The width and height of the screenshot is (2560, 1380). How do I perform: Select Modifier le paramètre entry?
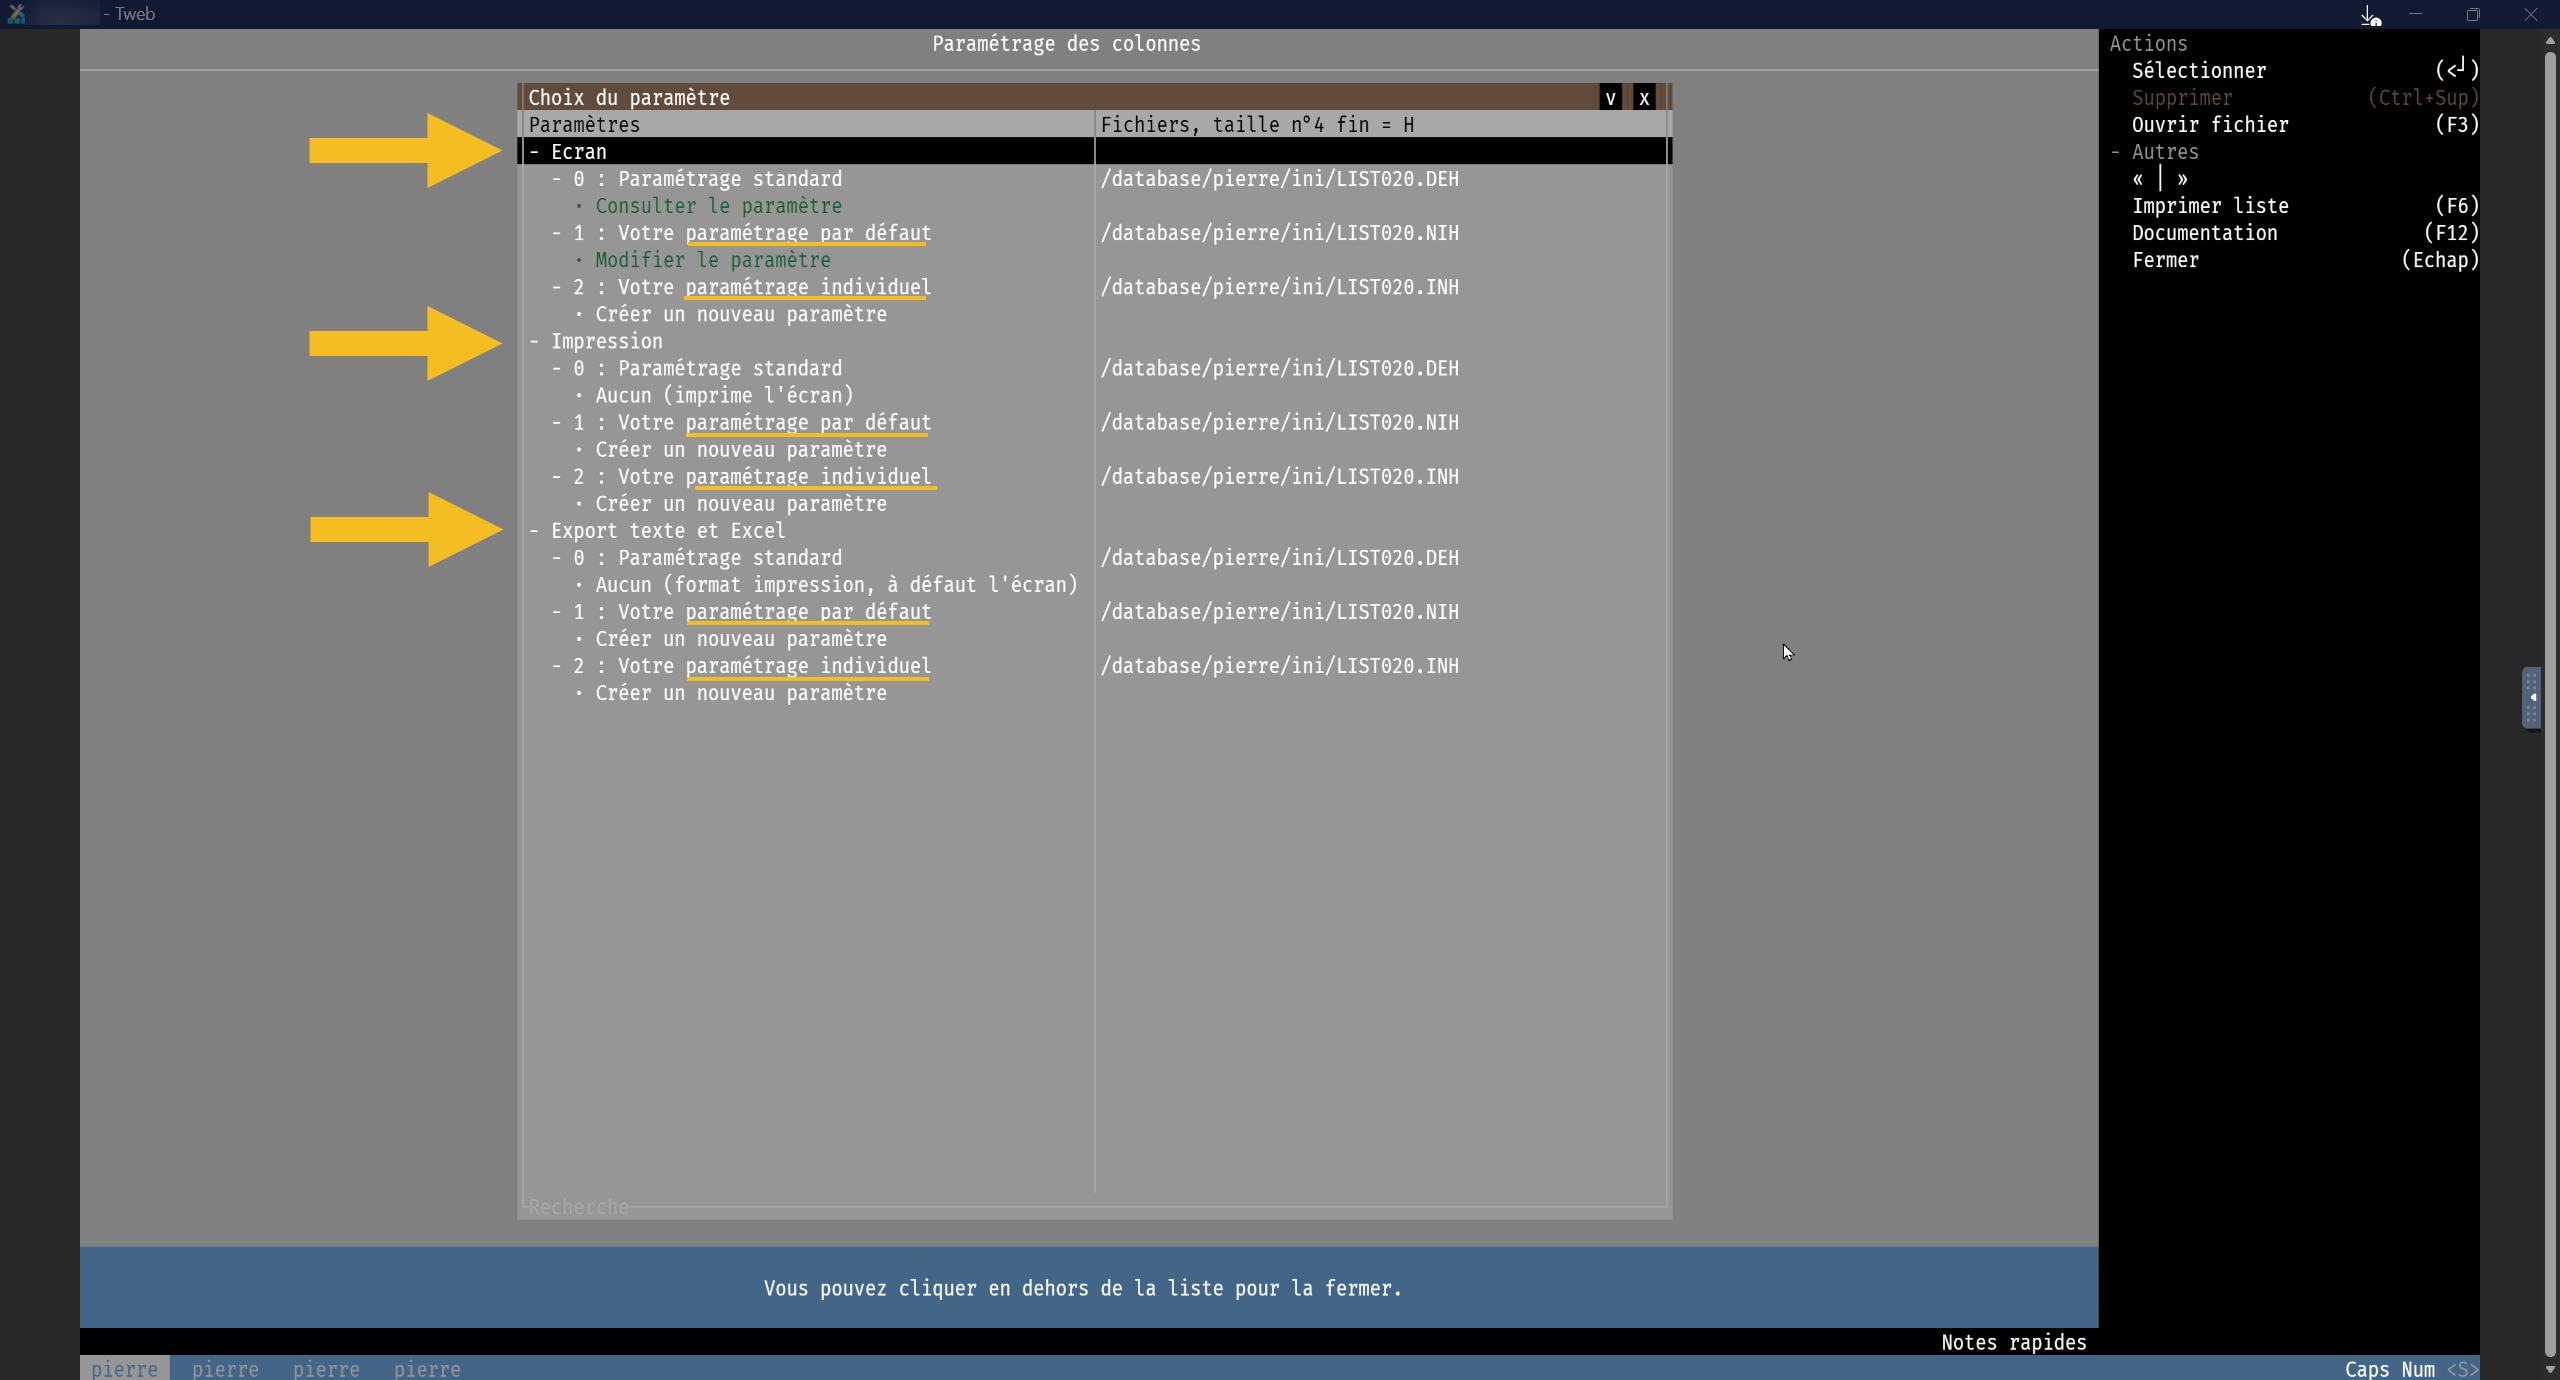(x=712, y=260)
